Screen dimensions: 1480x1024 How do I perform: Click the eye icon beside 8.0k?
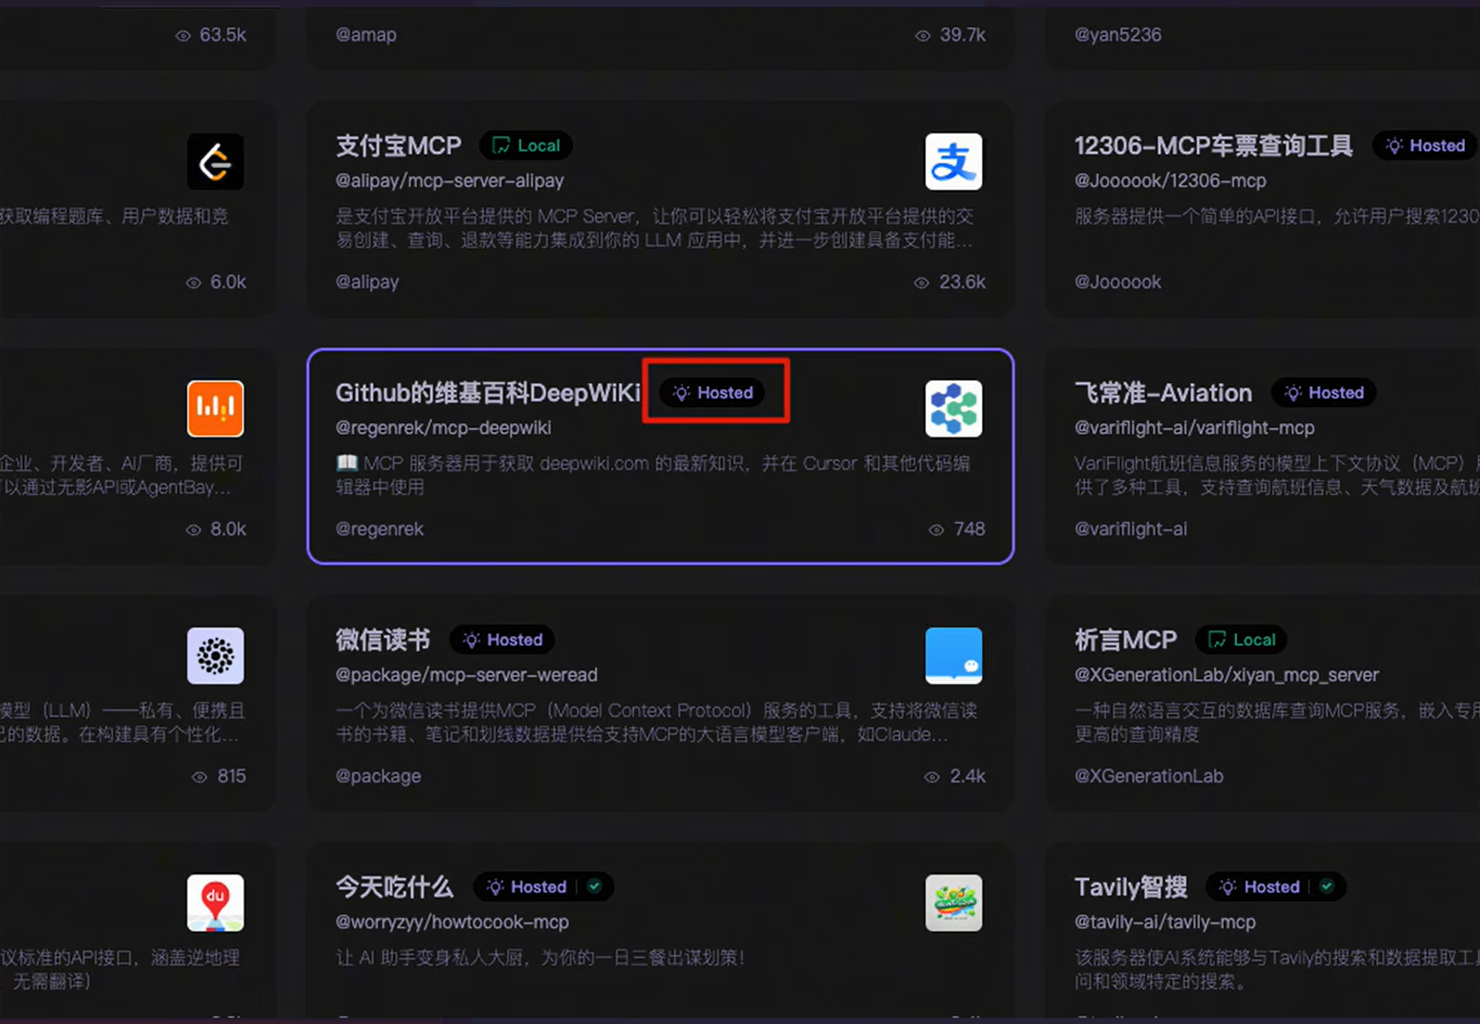tap(194, 530)
